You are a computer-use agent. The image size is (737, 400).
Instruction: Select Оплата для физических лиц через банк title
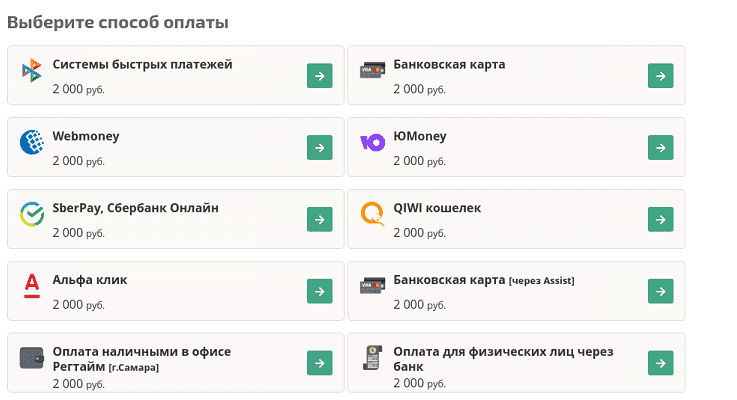(x=503, y=359)
